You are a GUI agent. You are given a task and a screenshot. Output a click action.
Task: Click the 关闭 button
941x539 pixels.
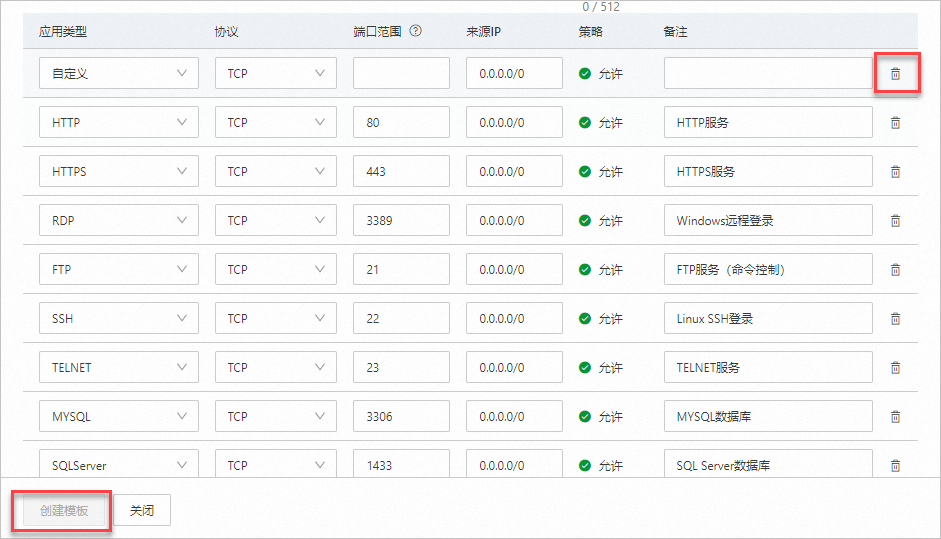[x=142, y=511]
